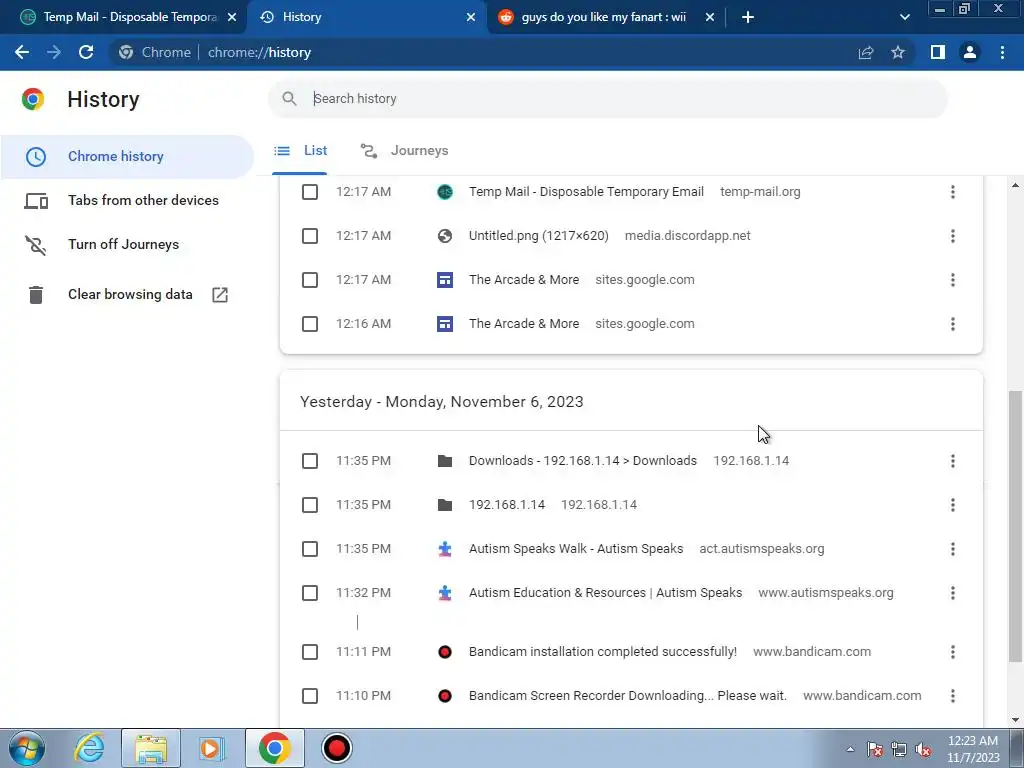This screenshot has width=1024, height=768.
Task: Click the Temp Mail favicon in history list
Action: [445, 192]
